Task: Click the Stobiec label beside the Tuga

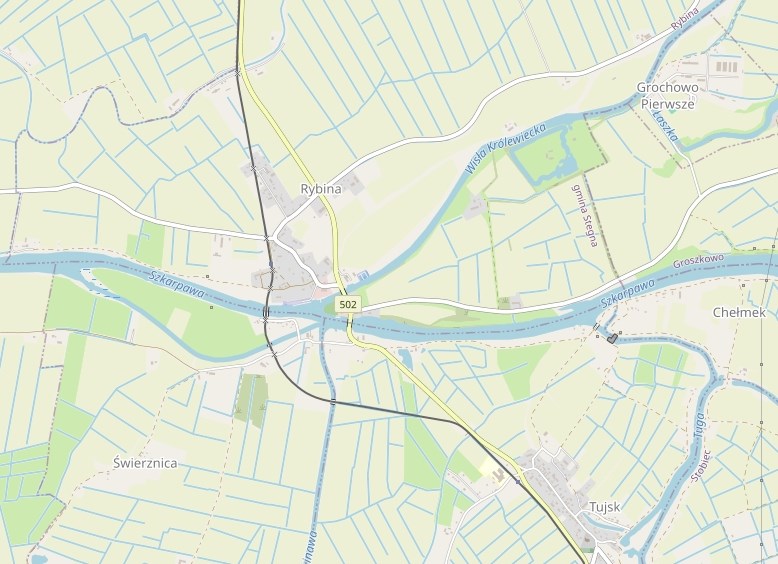Action: tap(700, 466)
